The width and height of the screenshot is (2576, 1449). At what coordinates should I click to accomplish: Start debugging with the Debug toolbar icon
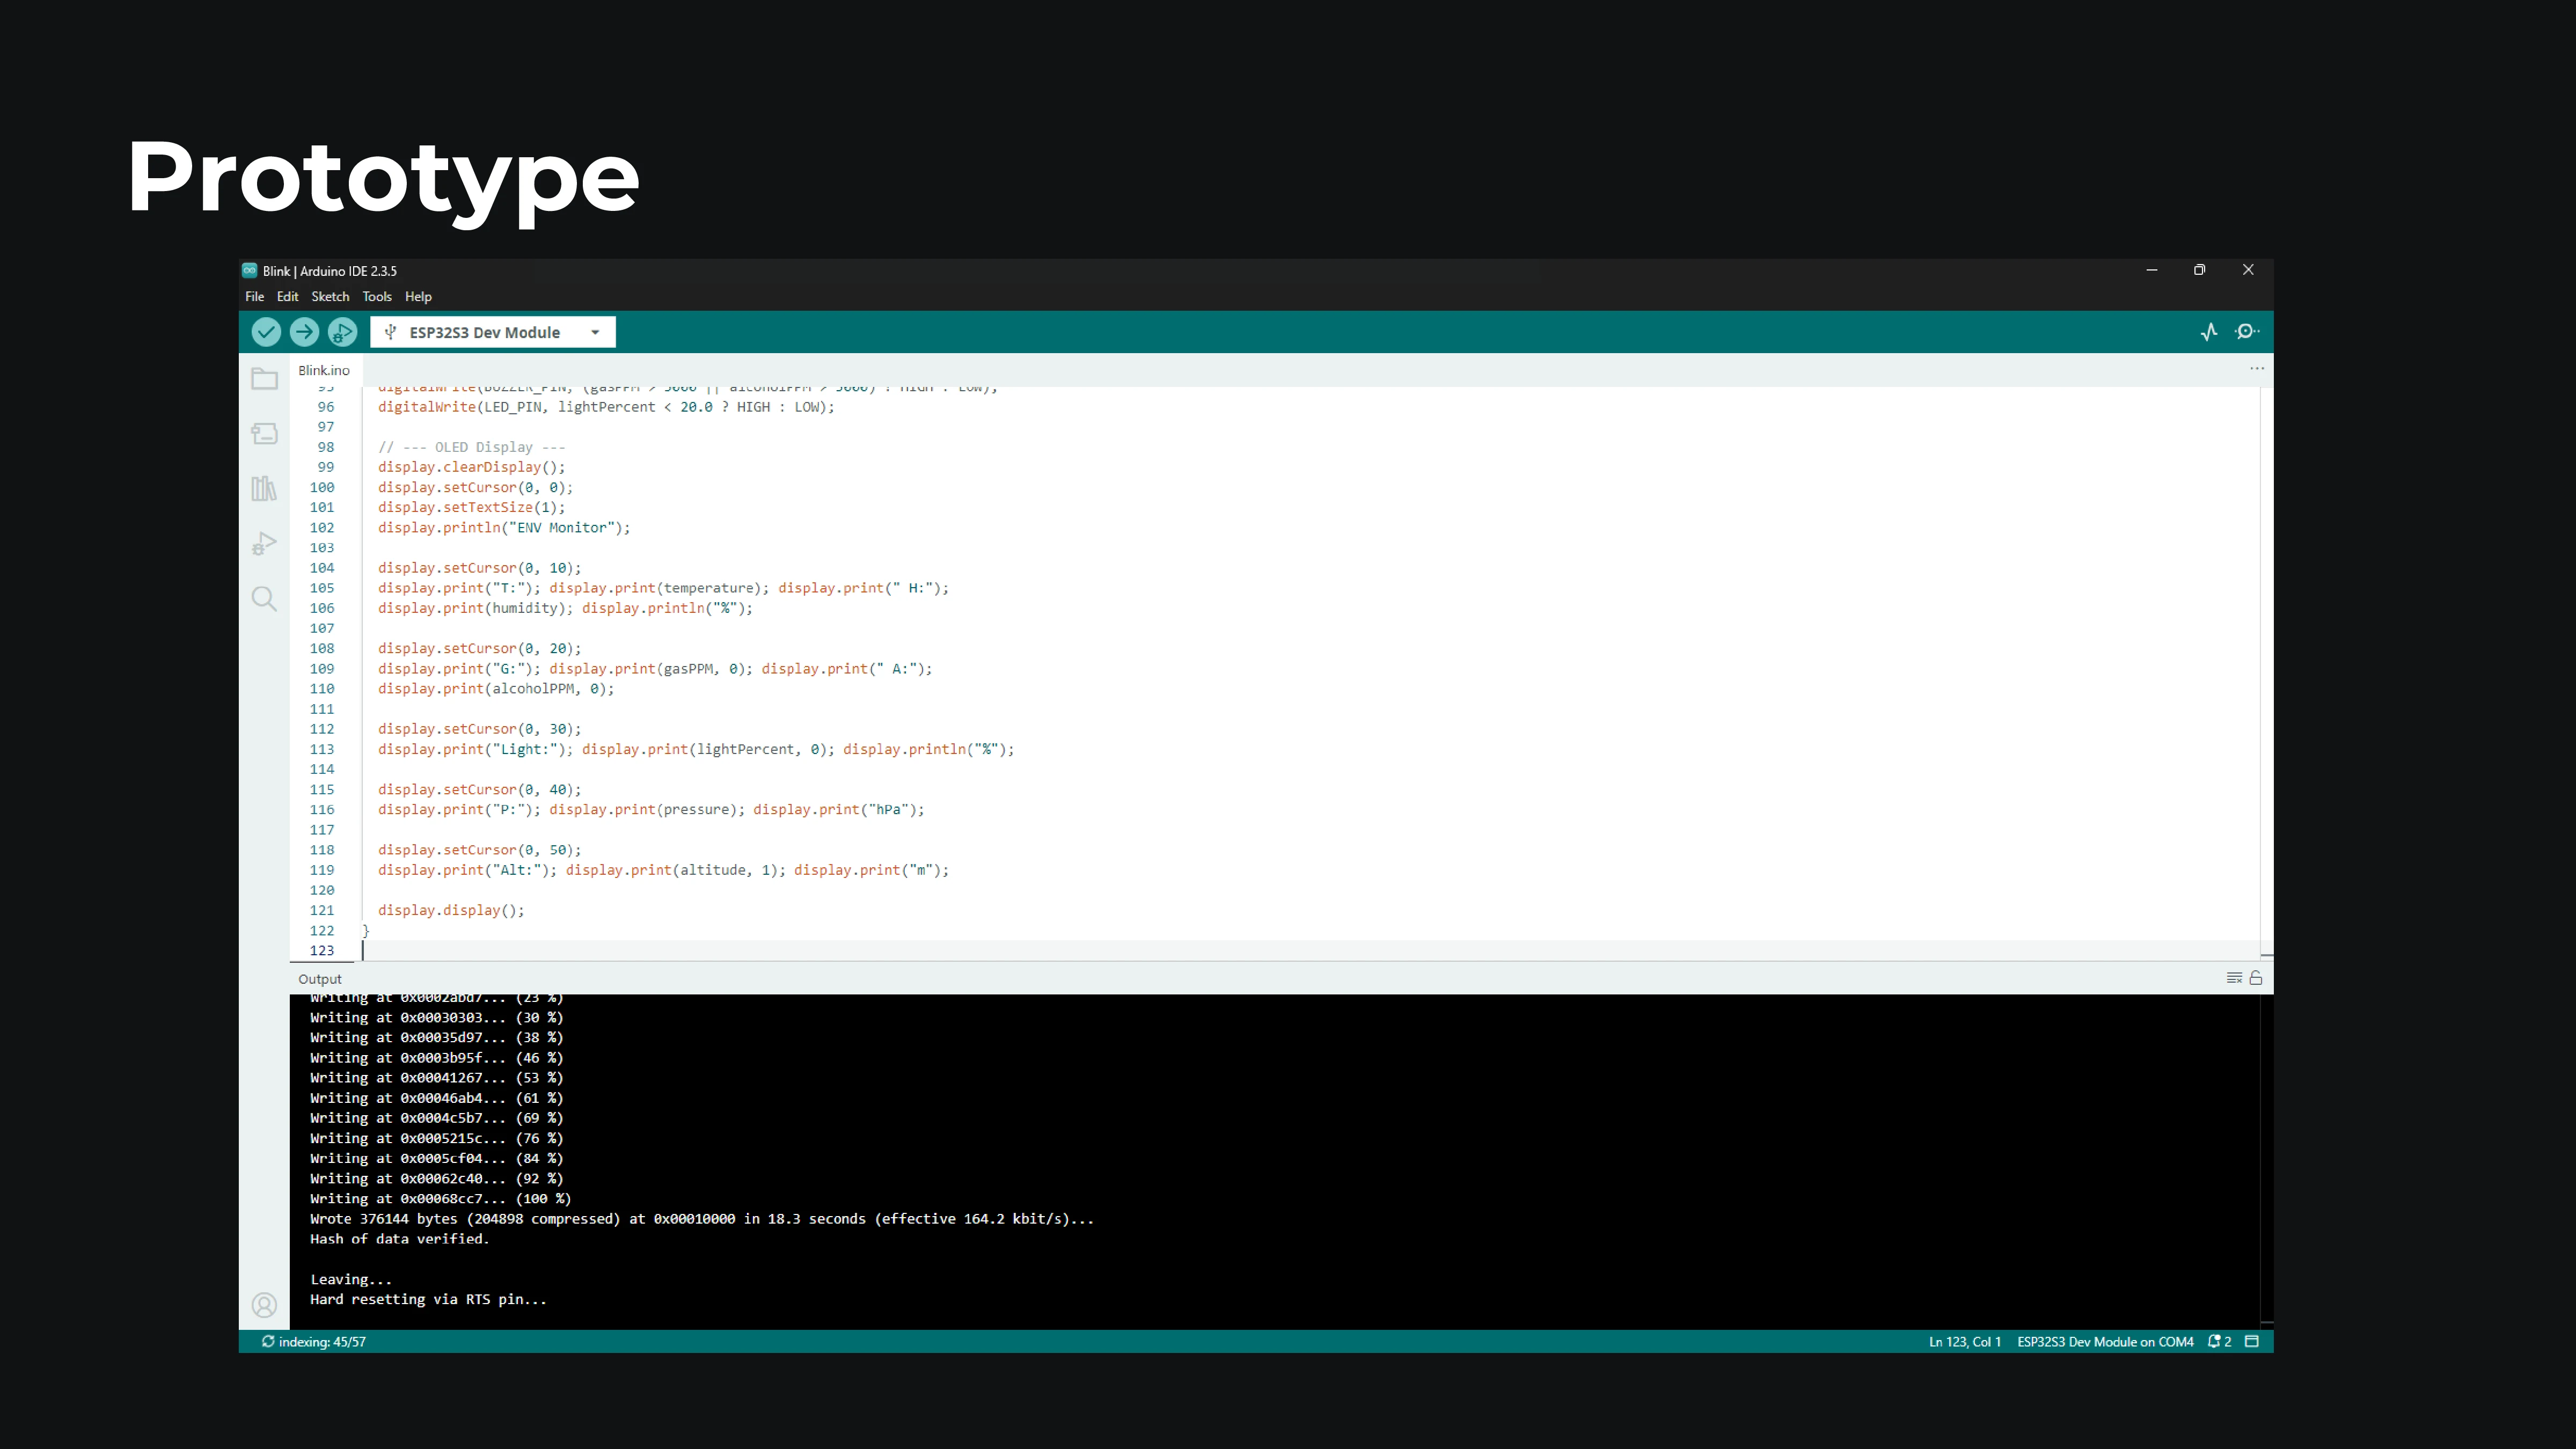pos(342,332)
